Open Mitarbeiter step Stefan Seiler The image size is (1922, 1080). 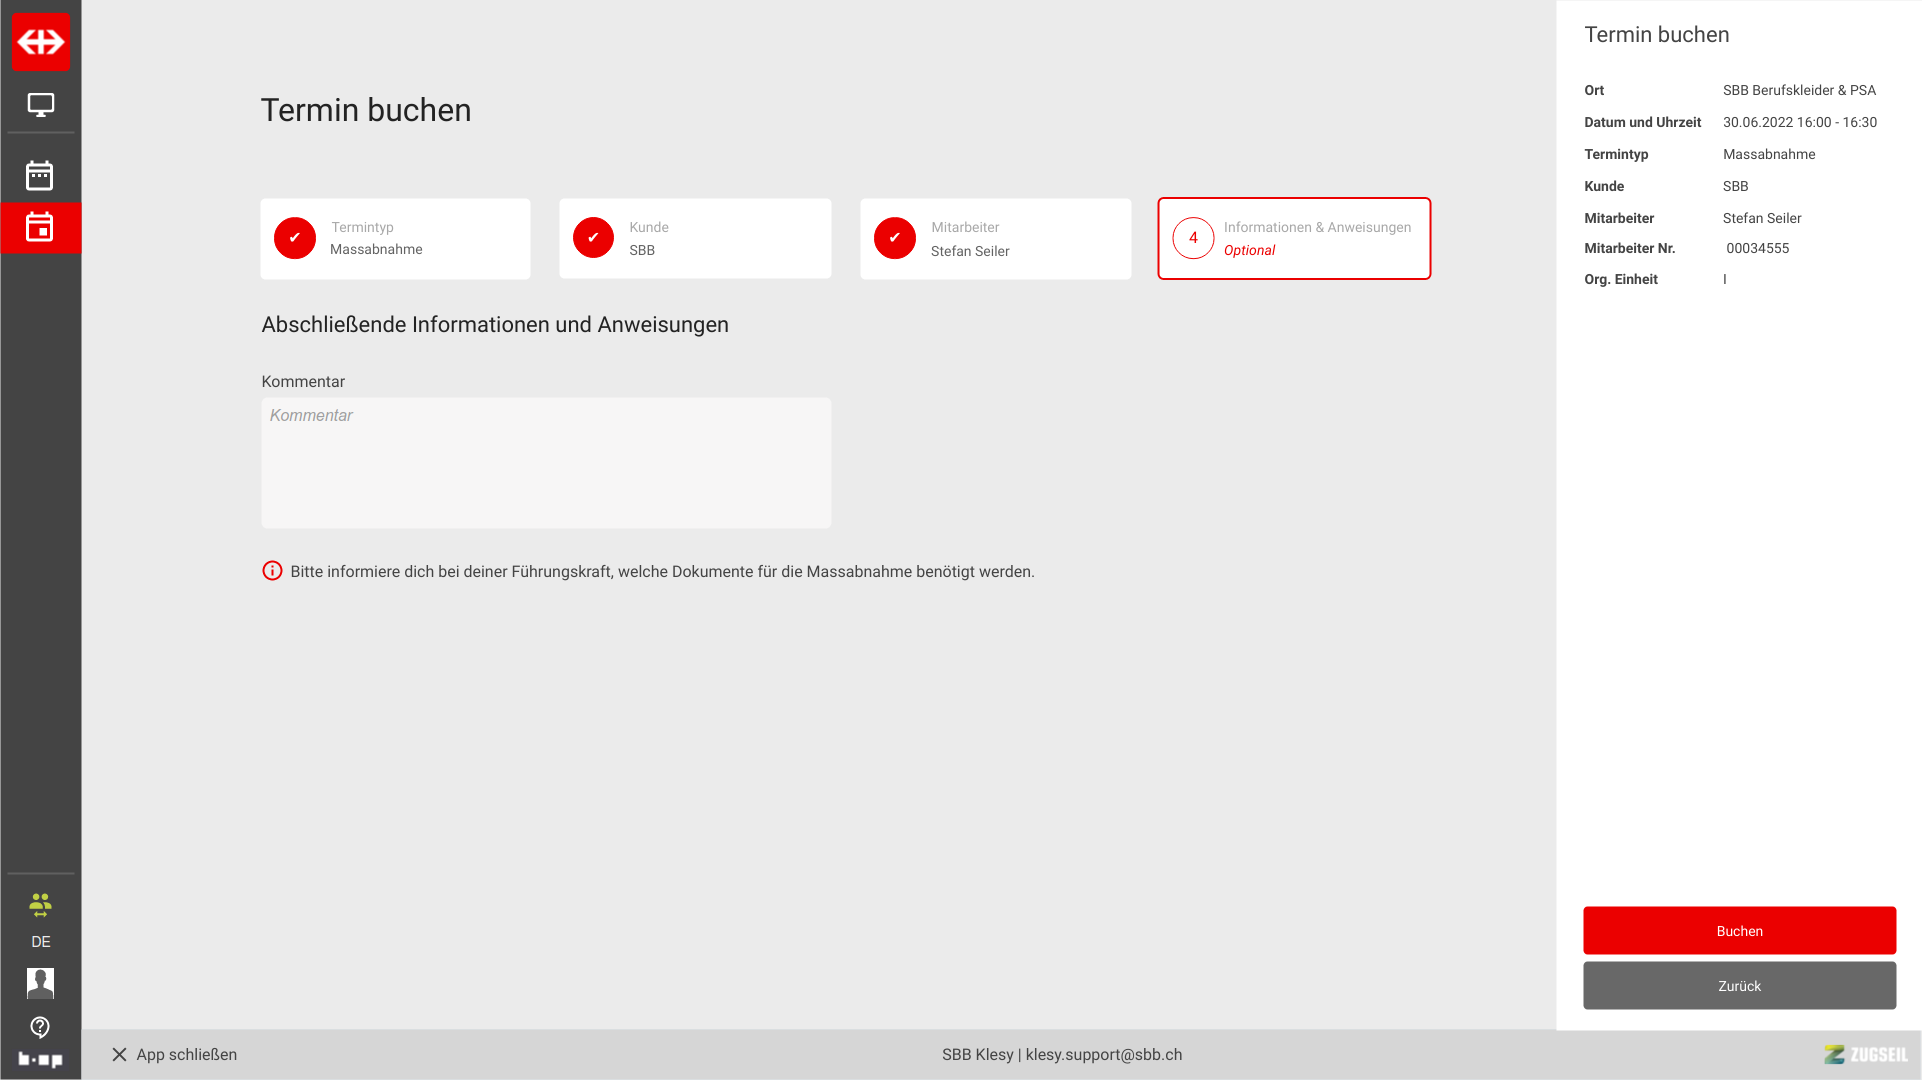click(x=995, y=239)
